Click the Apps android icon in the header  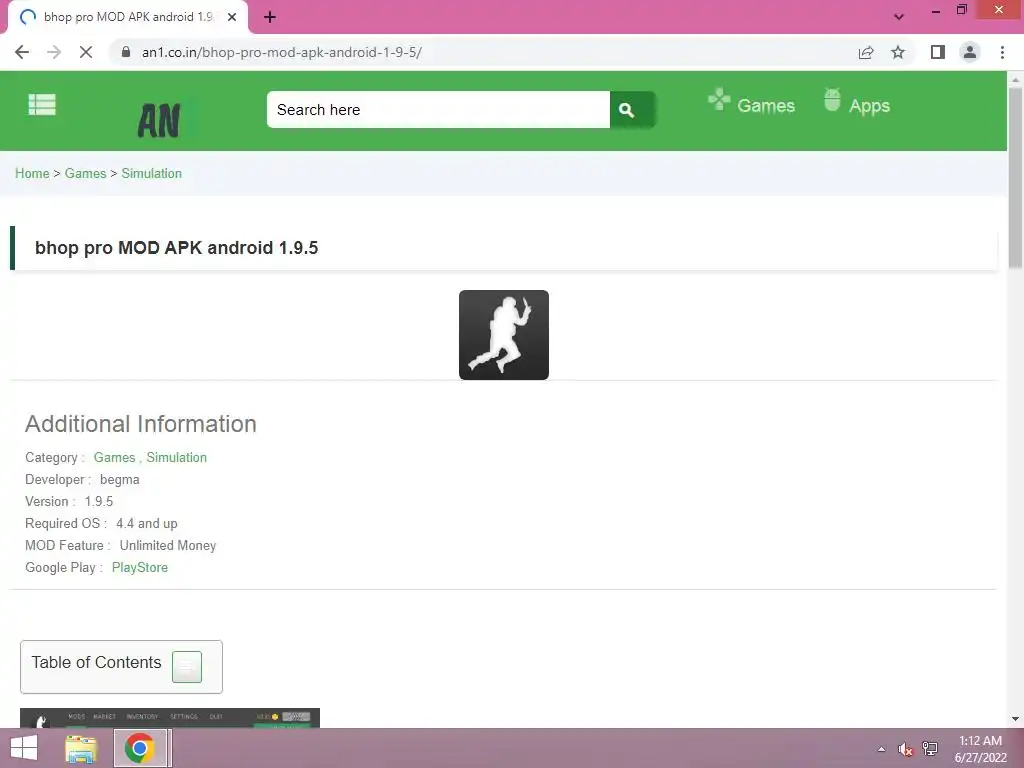[x=832, y=100]
